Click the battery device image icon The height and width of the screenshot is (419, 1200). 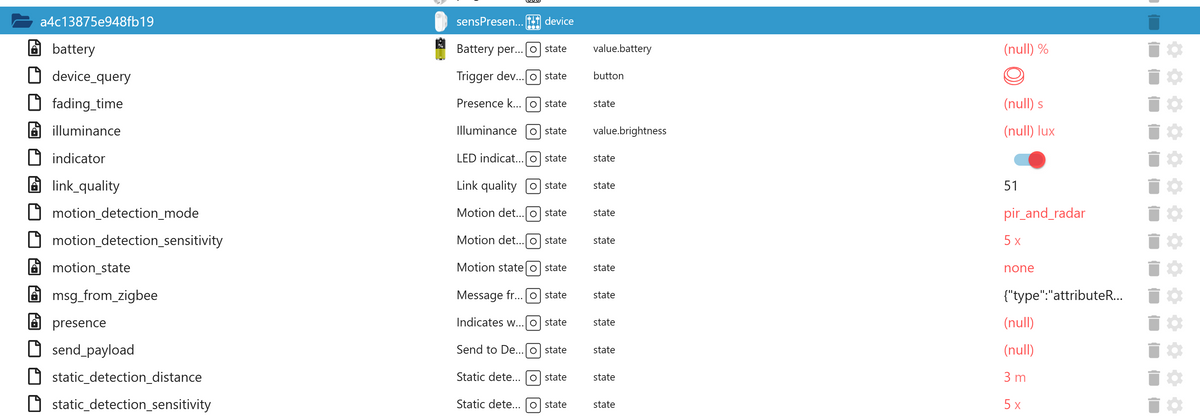click(x=441, y=49)
